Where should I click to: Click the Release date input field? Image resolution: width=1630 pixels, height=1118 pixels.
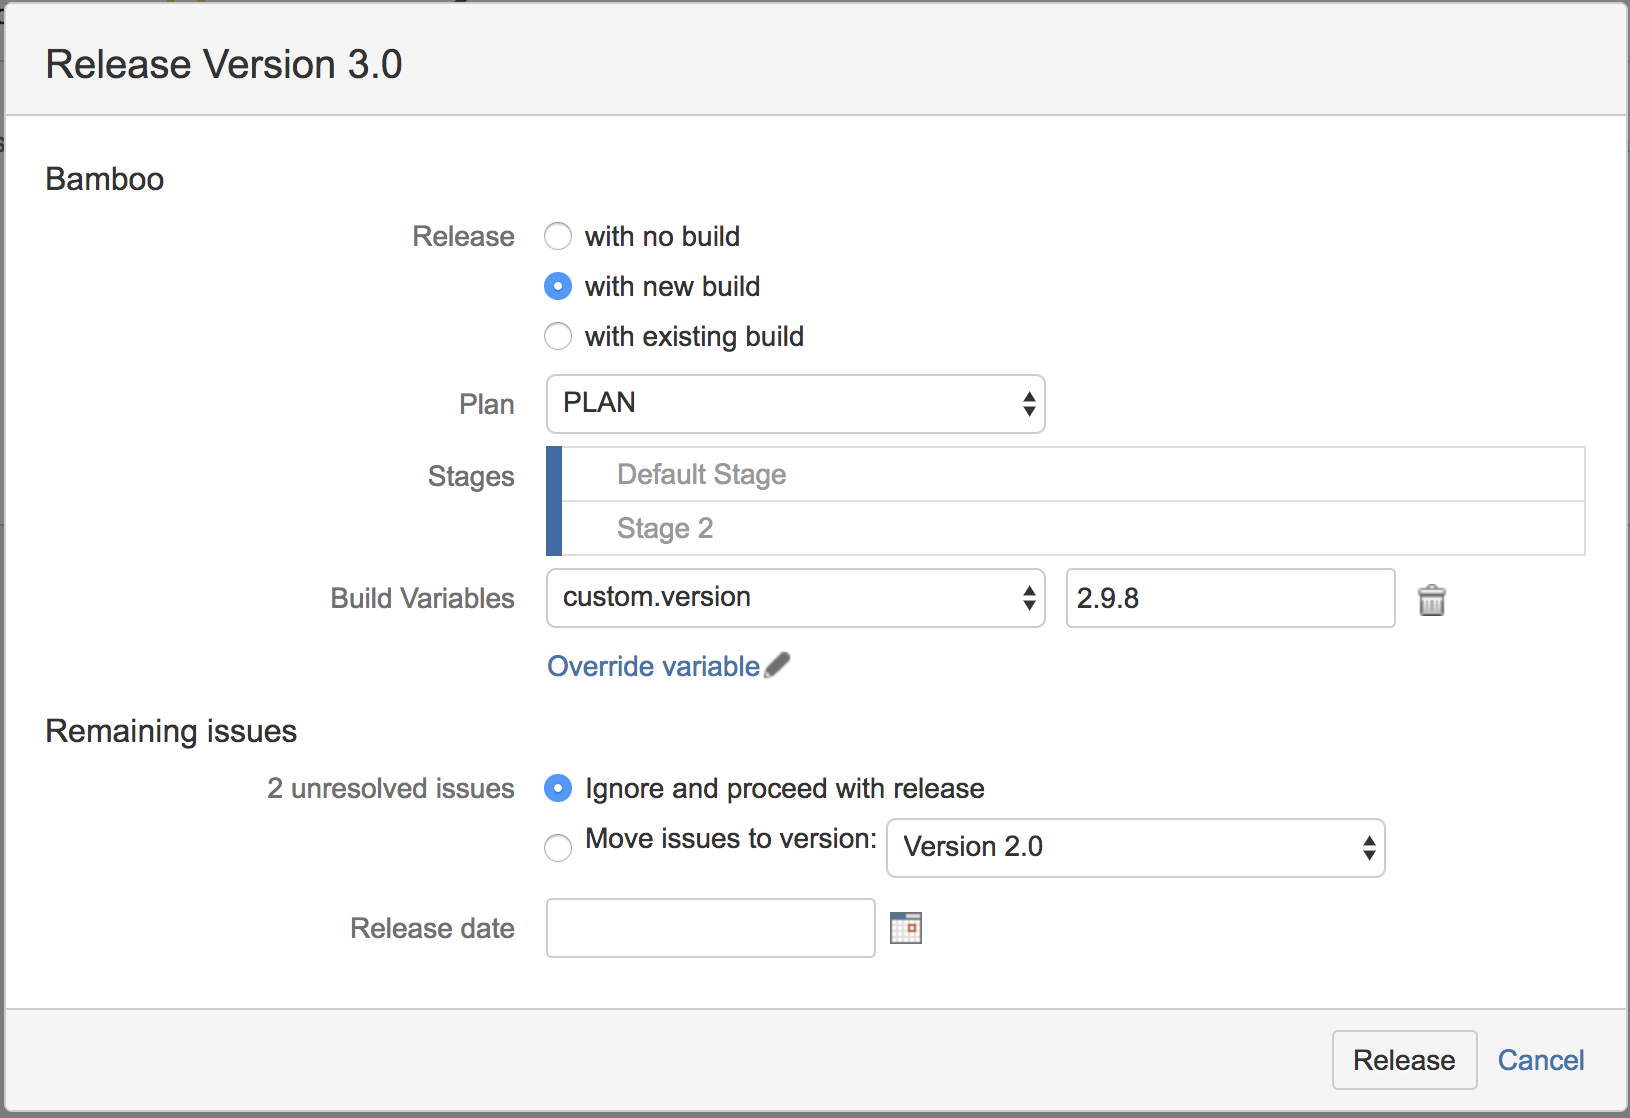coord(710,928)
